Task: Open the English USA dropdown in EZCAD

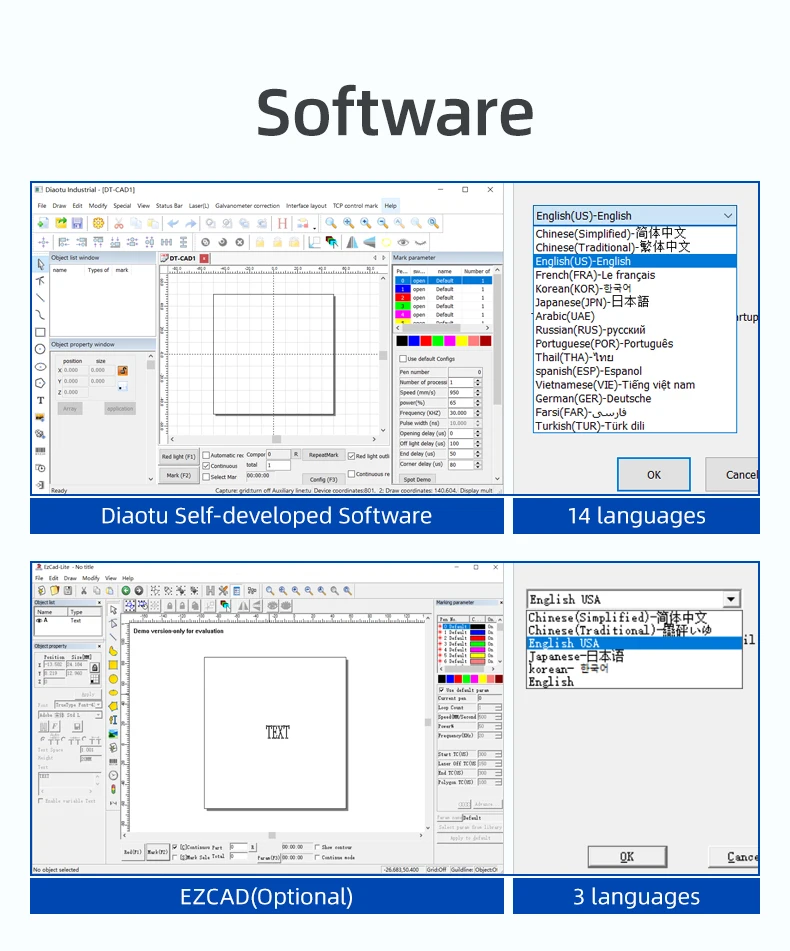Action: [x=634, y=599]
